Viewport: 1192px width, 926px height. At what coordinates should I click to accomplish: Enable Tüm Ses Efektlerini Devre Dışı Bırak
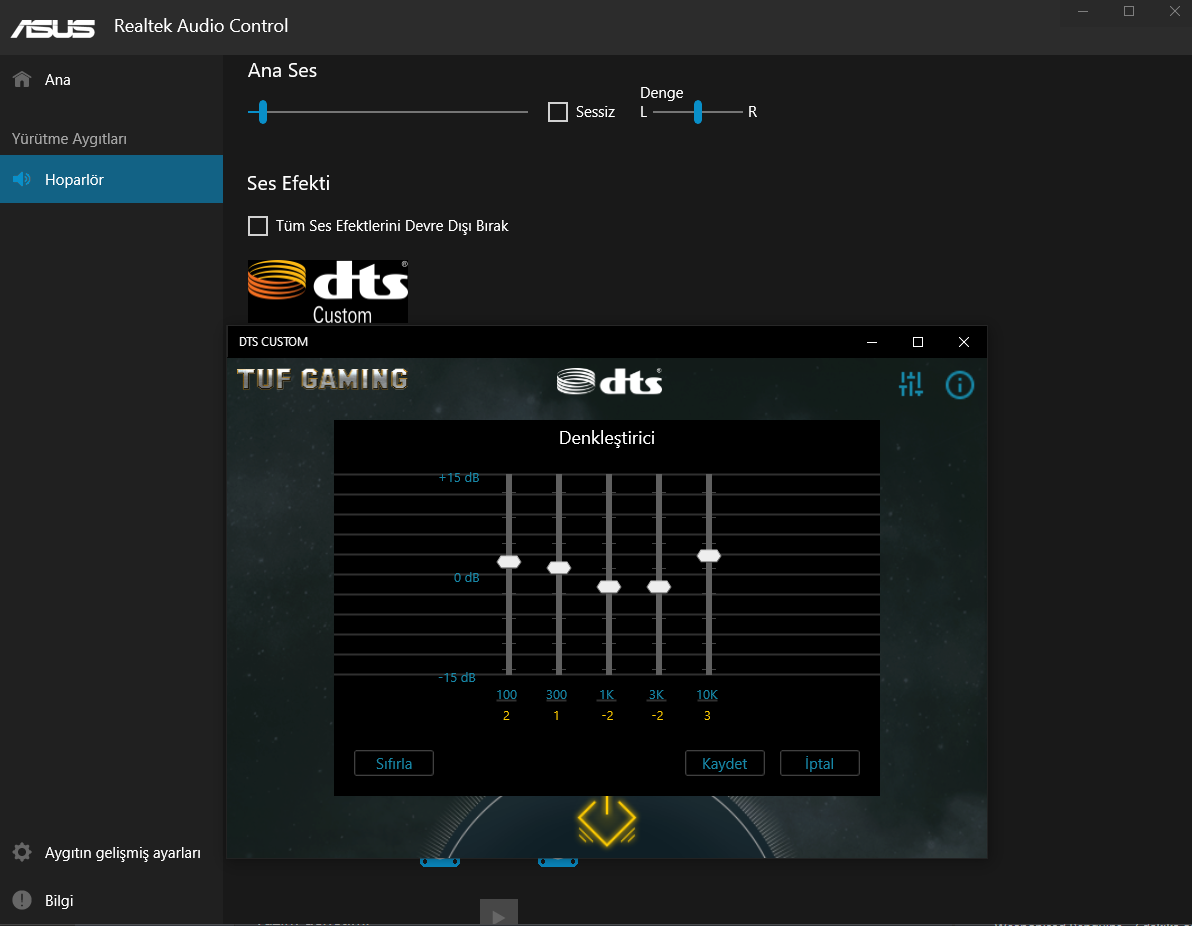(258, 226)
